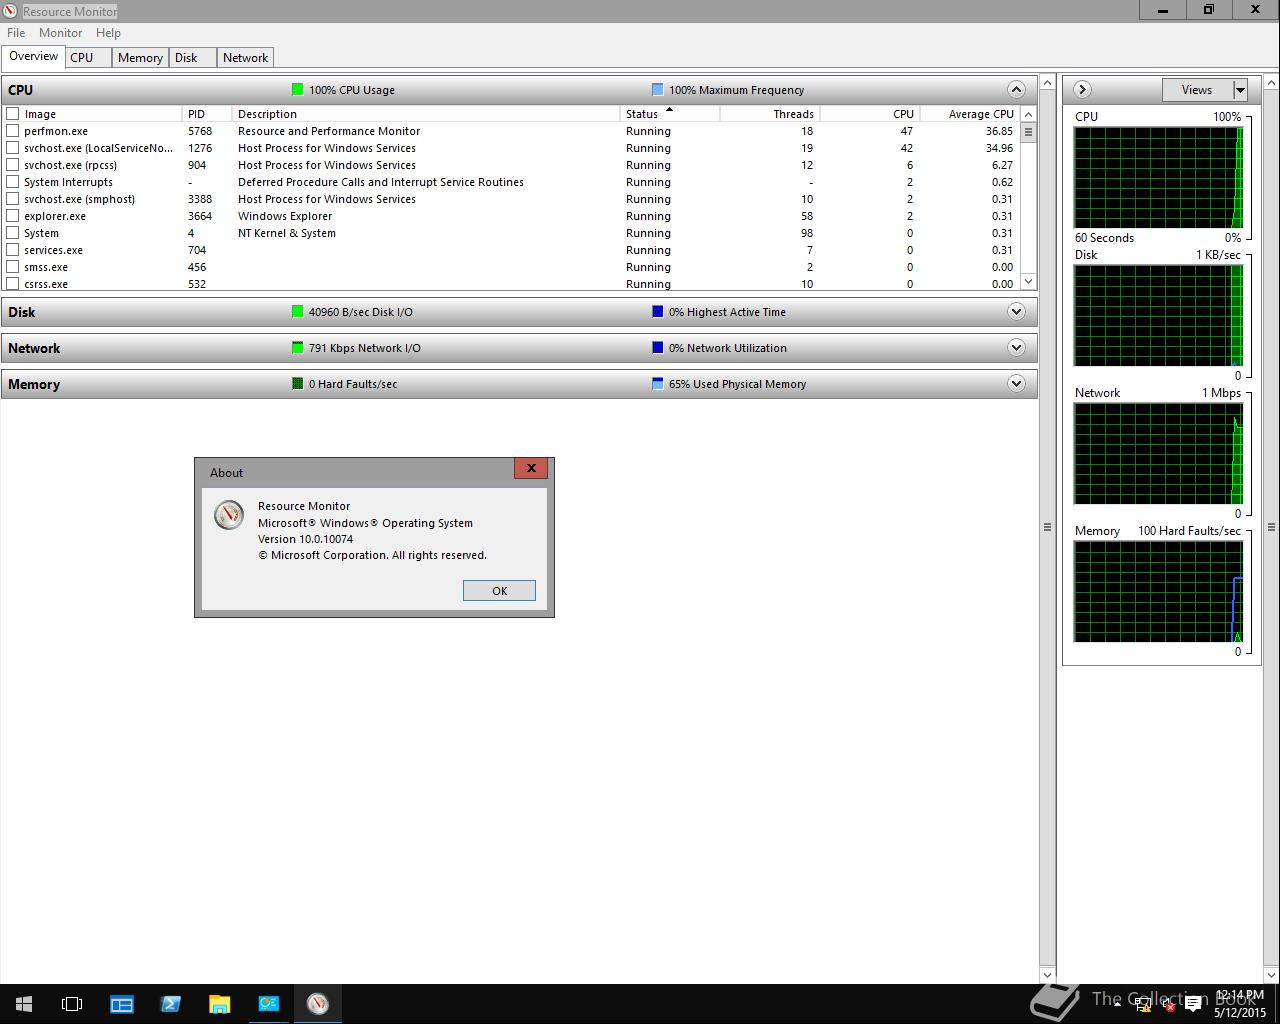Open File Explorer from taskbar
The width and height of the screenshot is (1280, 1024).
click(219, 1004)
